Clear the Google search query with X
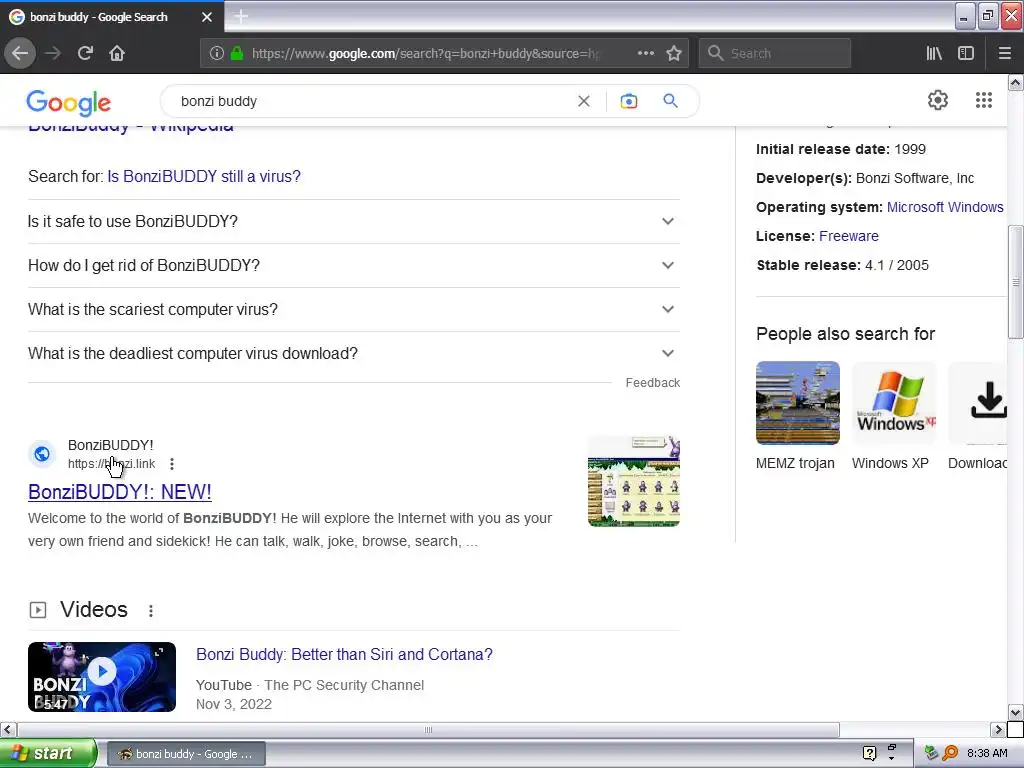The image size is (1024, 768). [x=584, y=101]
